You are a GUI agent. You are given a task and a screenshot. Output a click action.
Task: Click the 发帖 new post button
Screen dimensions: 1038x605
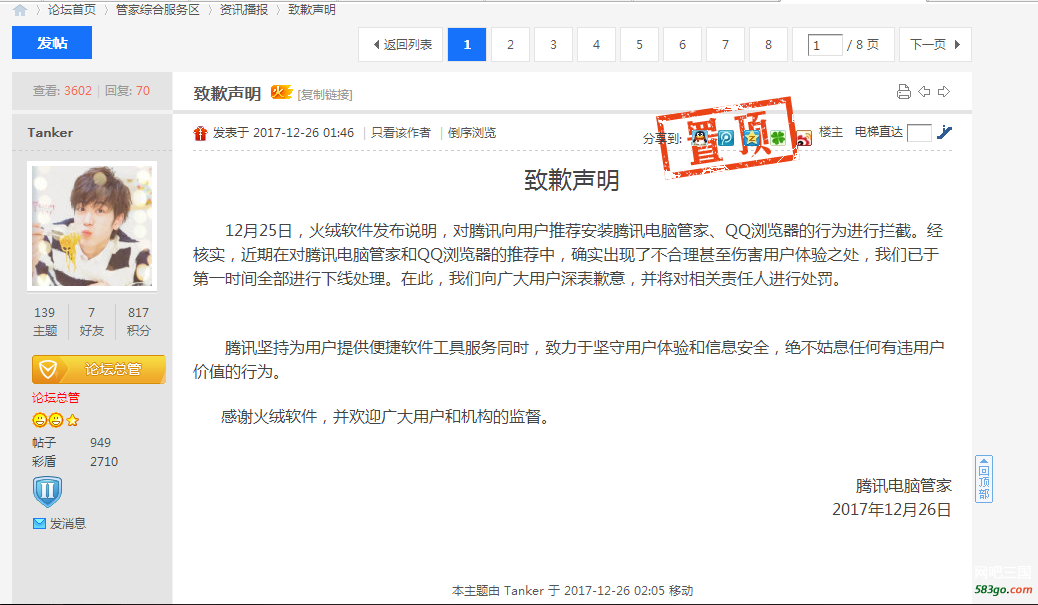point(52,43)
